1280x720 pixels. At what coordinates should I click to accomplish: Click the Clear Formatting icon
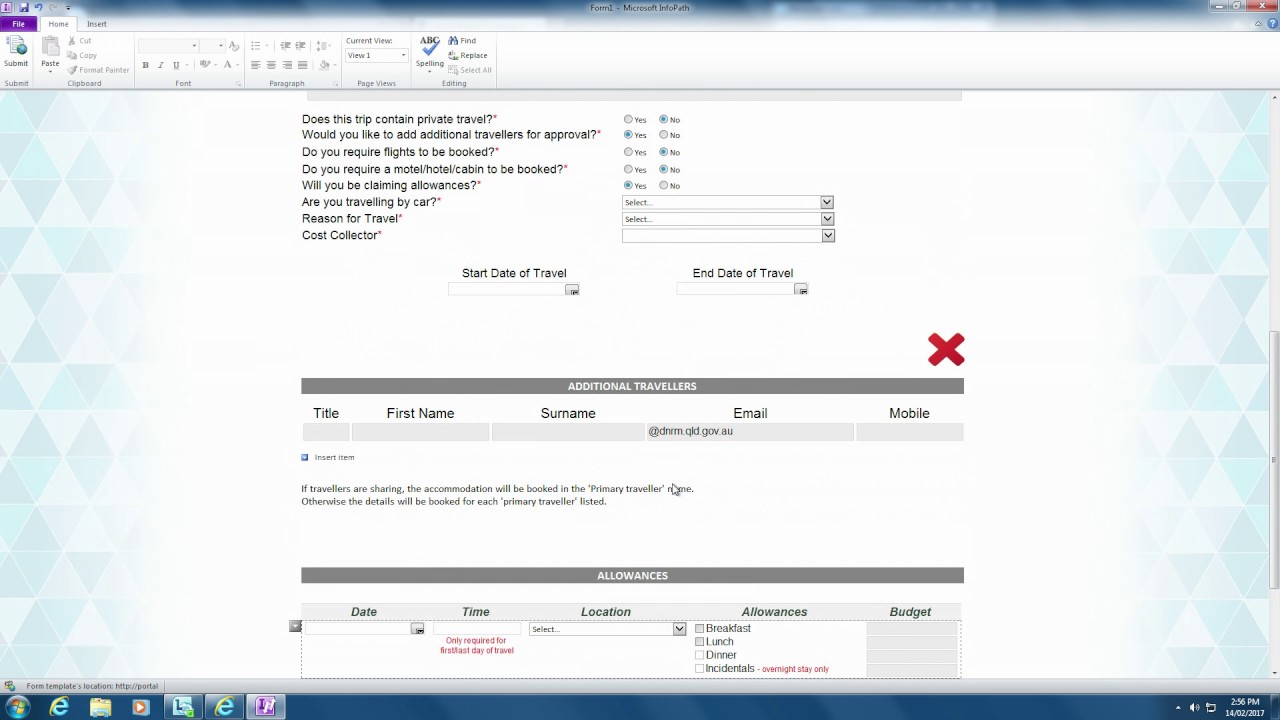coord(234,46)
